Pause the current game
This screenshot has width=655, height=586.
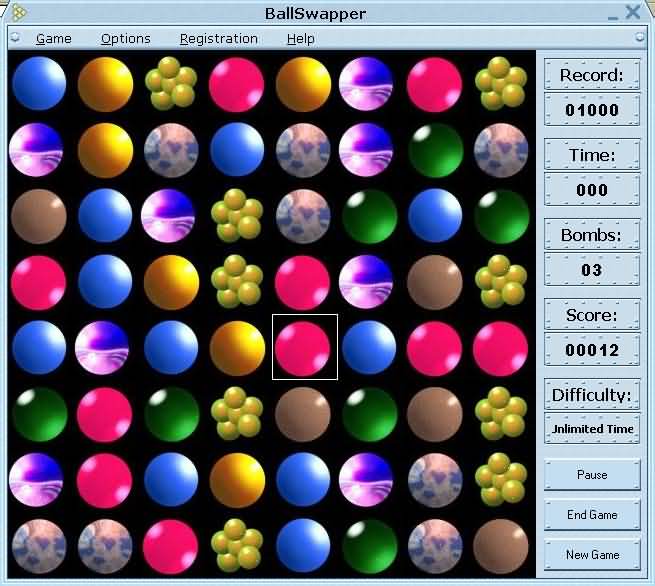click(x=592, y=475)
